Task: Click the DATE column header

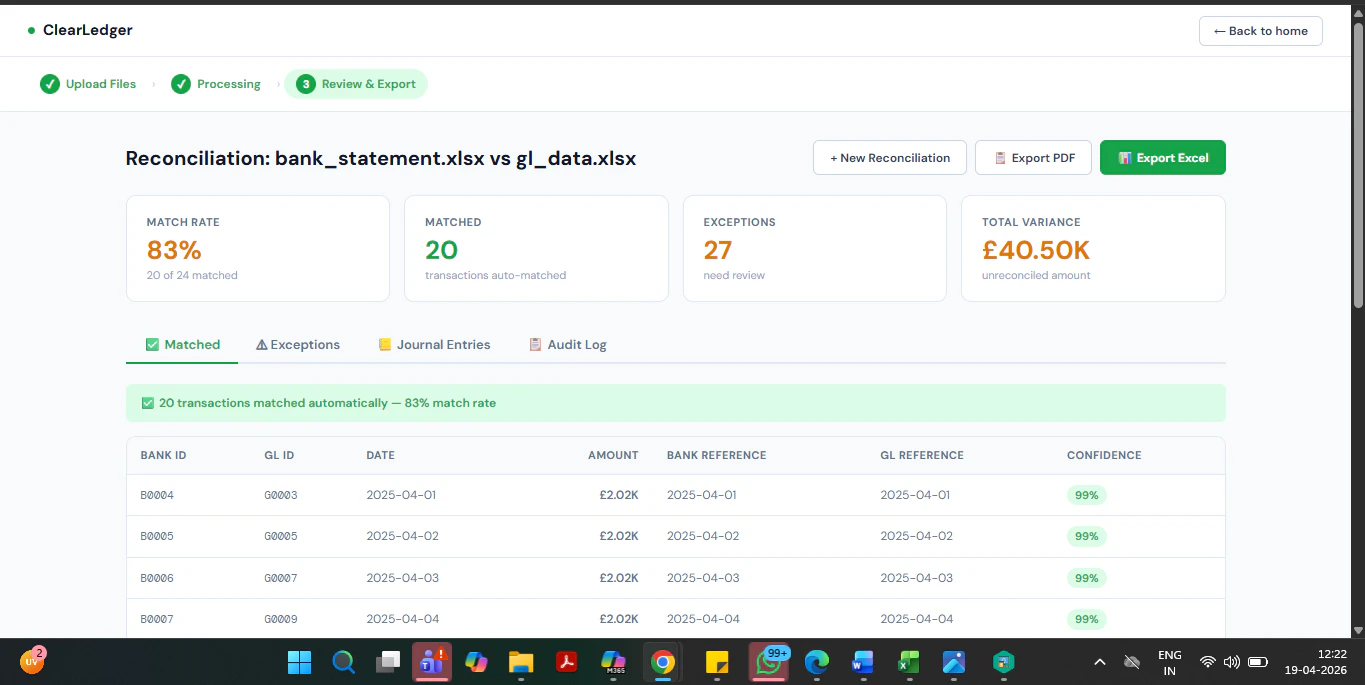Action: [x=380, y=455]
